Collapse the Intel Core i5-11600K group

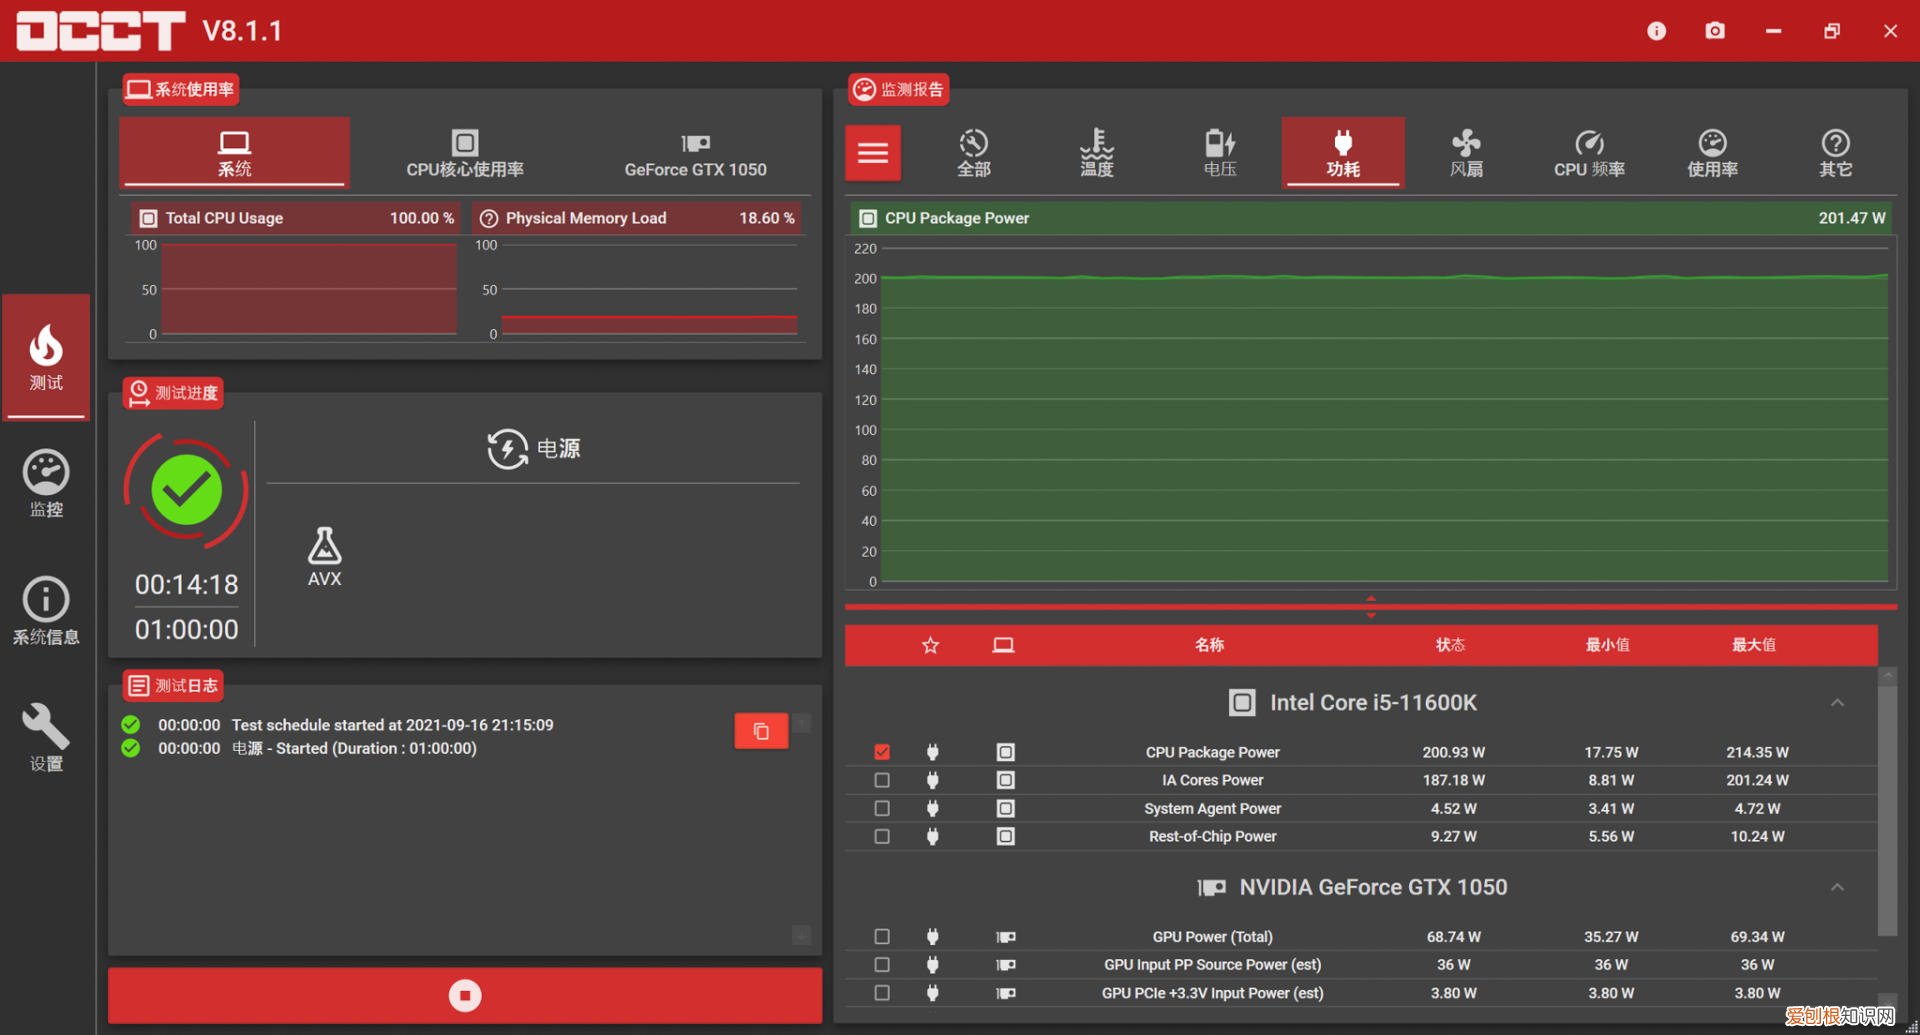(1837, 703)
